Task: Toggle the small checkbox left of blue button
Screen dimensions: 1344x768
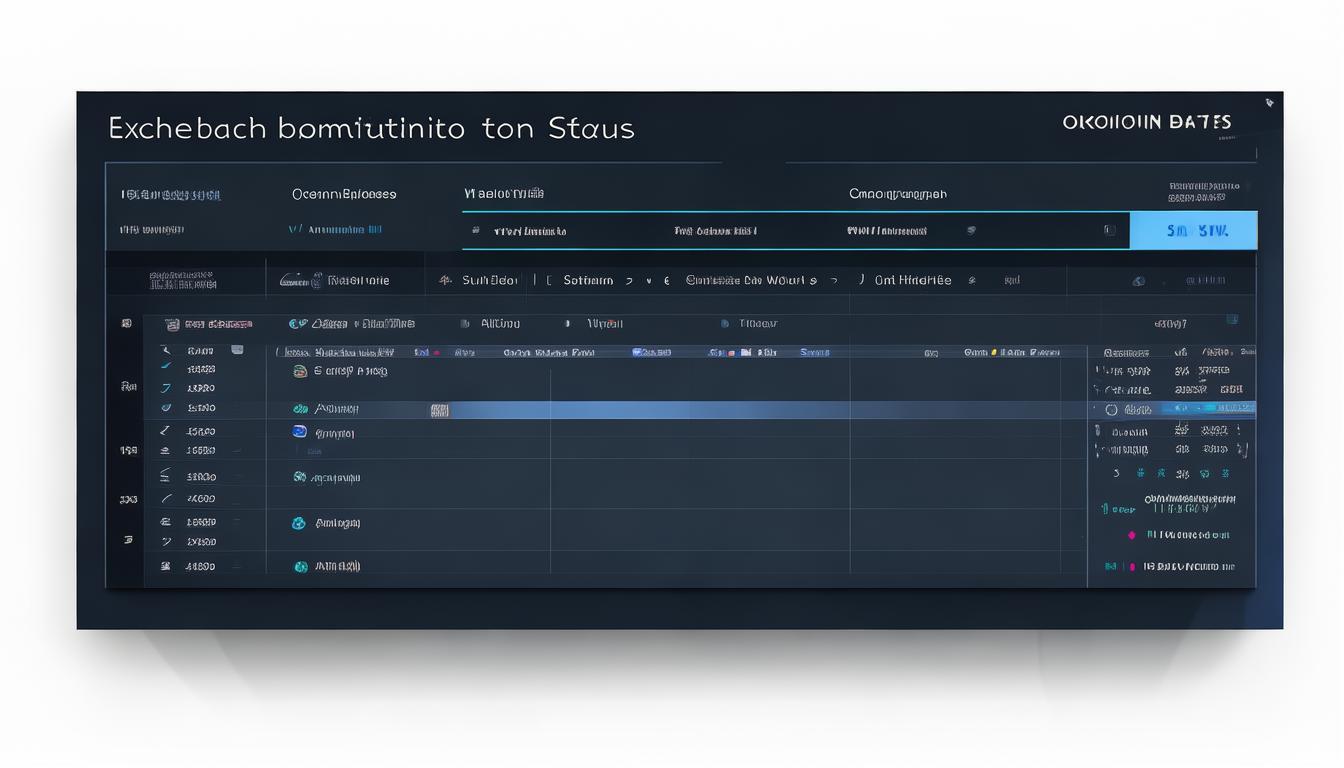Action: 1109,230
